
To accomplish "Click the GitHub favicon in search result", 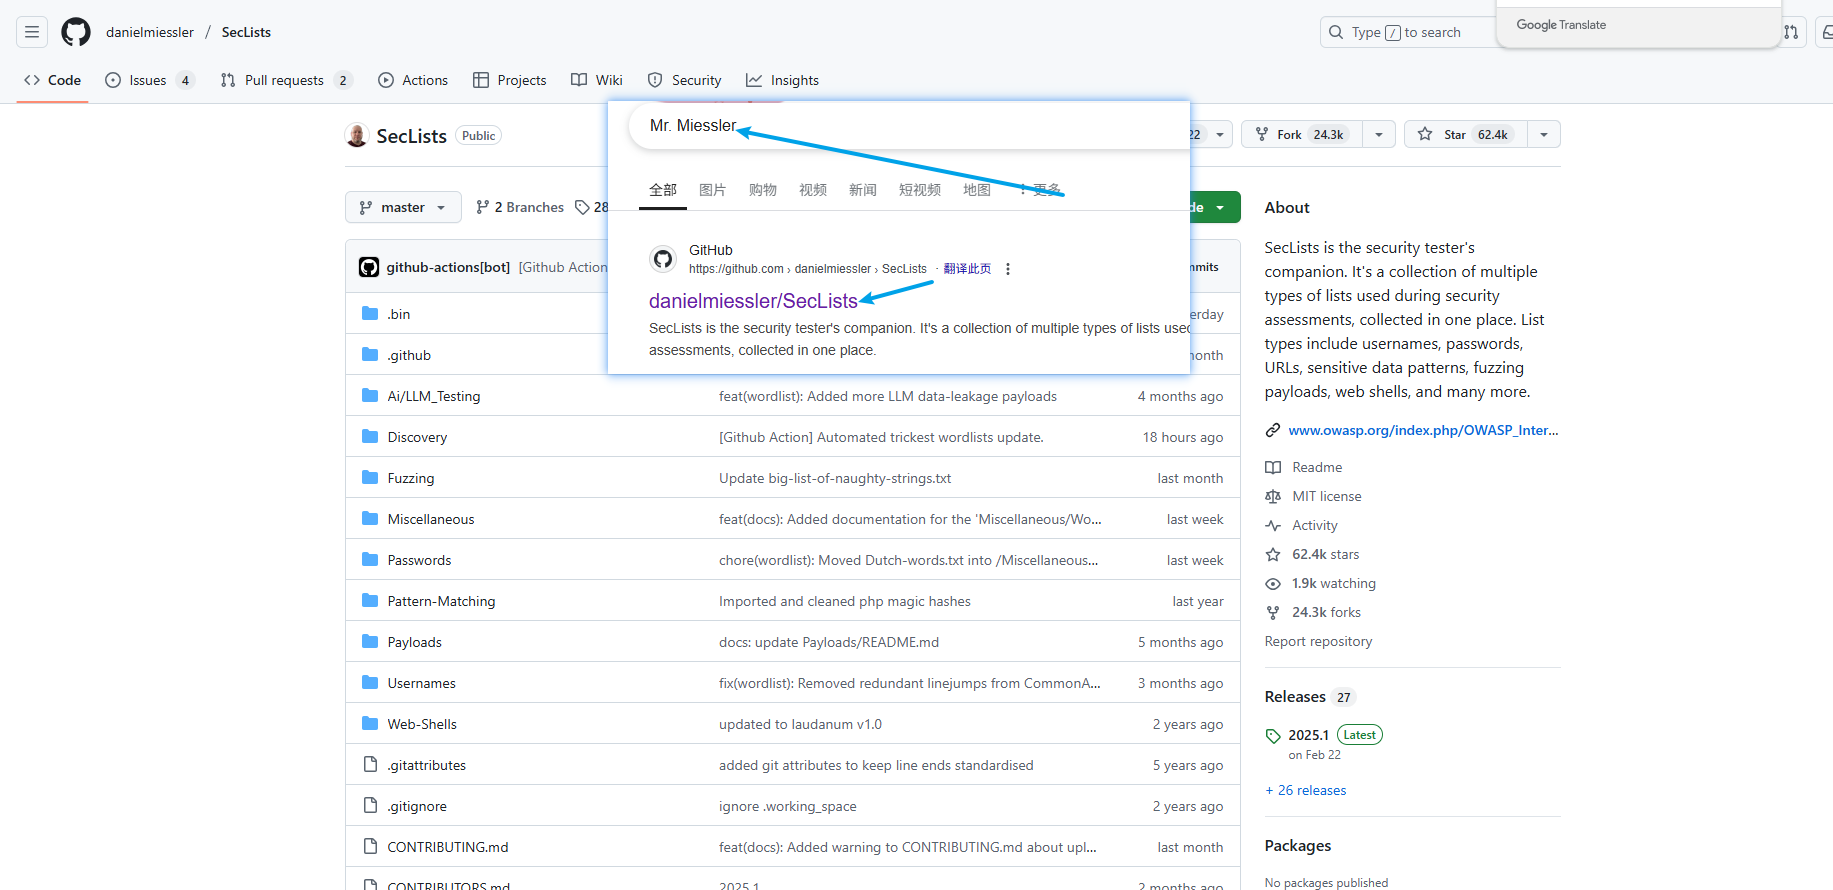I will pyautogui.click(x=663, y=260).
